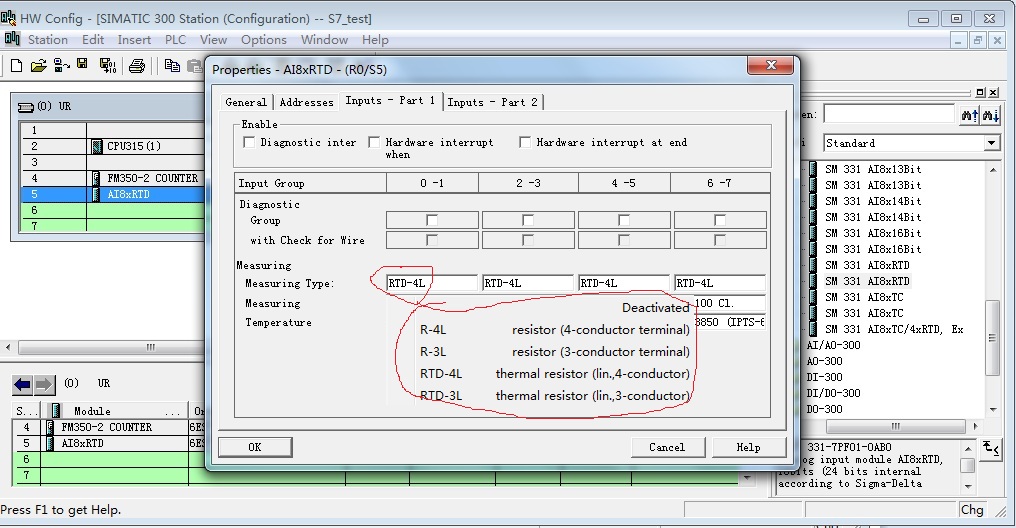The image size is (1016, 528).
Task: Click the Open folder toolbar icon
Action: [x=39, y=65]
